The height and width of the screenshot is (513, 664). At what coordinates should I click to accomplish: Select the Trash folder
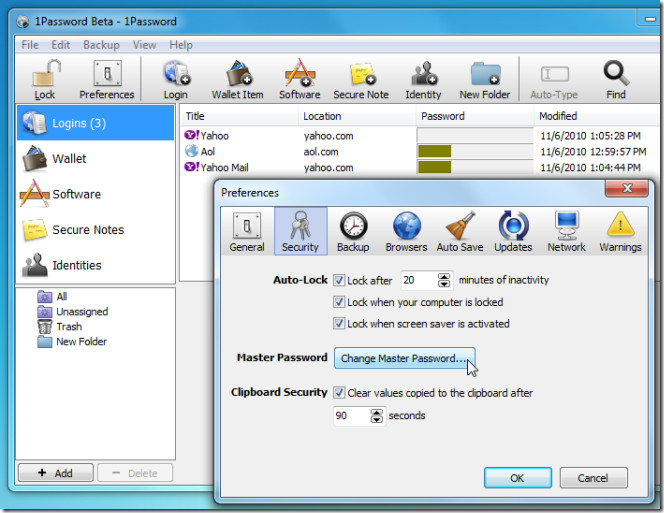(59, 327)
